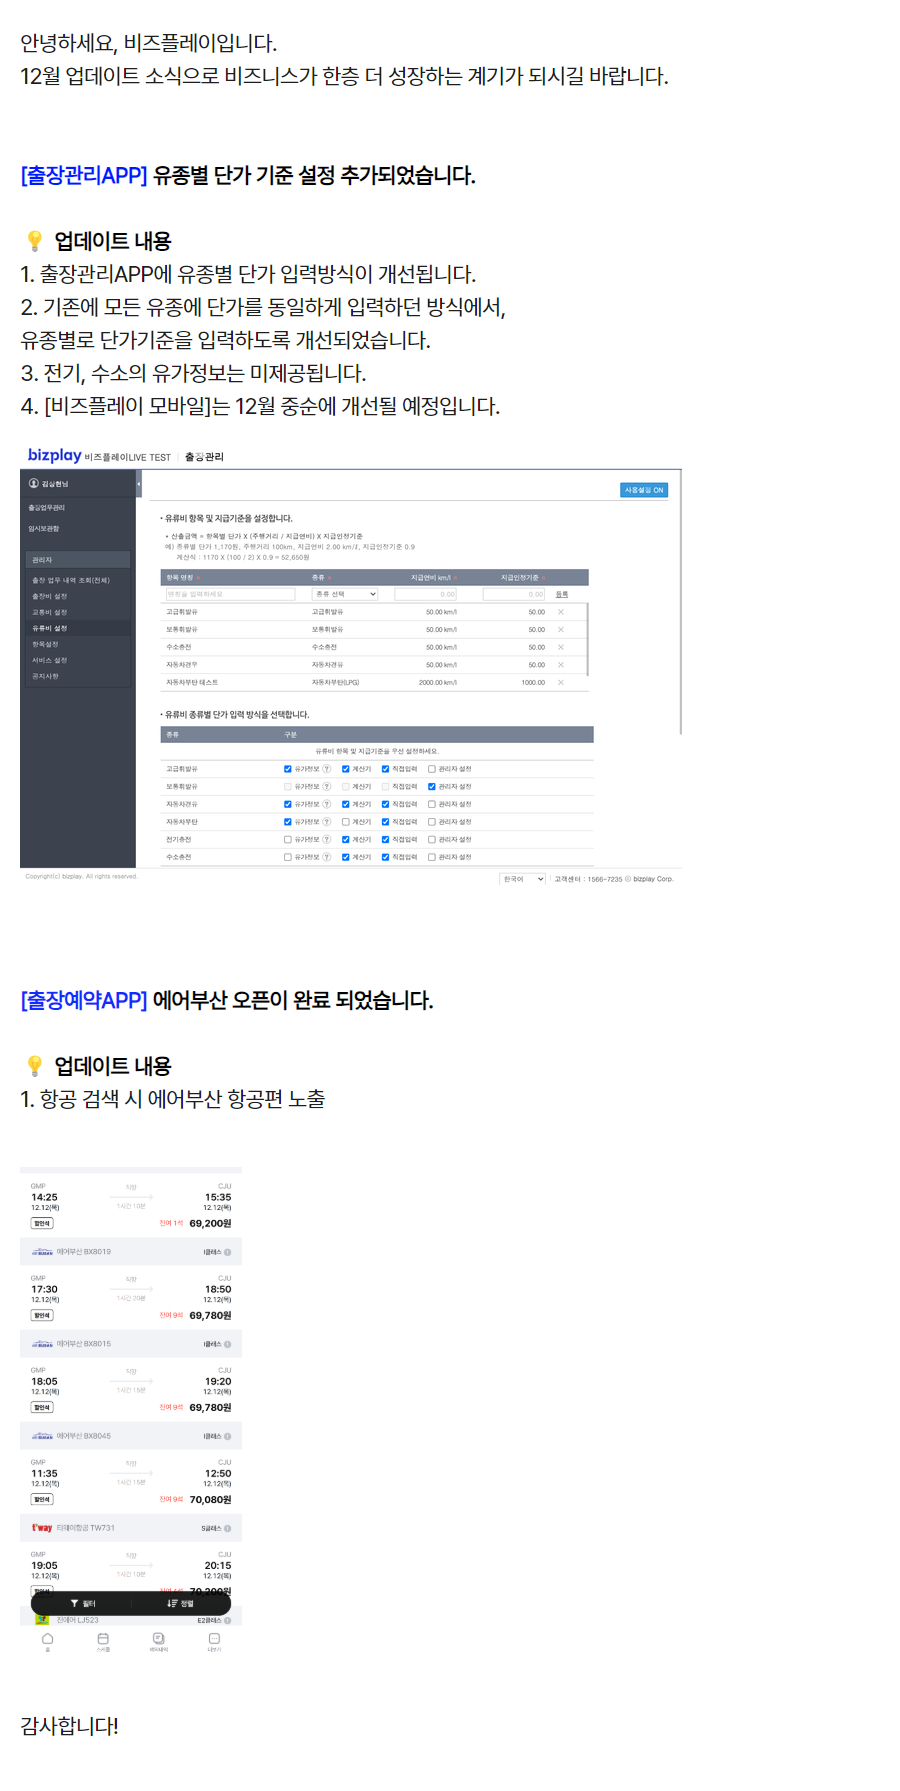Viewport: 900px width, 1791px height.
Task: Open the 종류 선택 dropdown
Action: pyautogui.click(x=345, y=594)
